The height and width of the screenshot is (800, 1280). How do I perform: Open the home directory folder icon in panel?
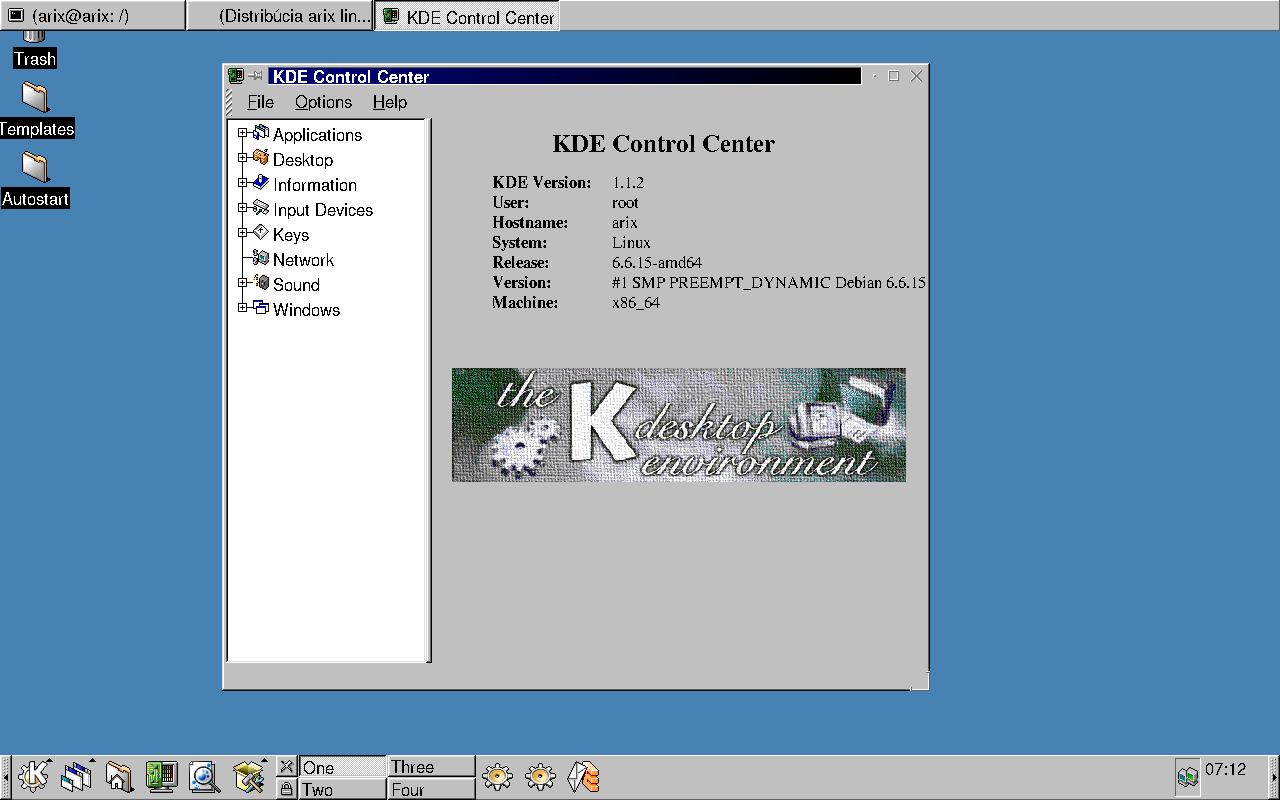(119, 776)
